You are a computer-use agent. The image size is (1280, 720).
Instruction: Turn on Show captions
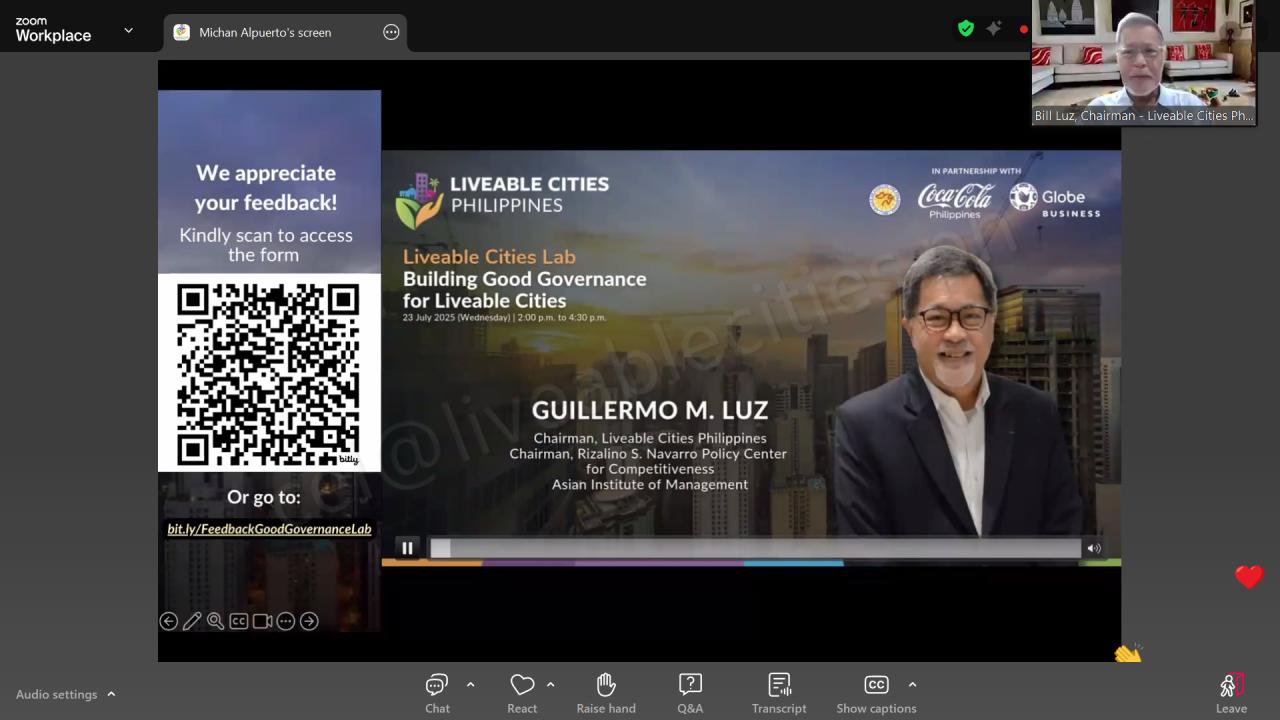pos(876,693)
